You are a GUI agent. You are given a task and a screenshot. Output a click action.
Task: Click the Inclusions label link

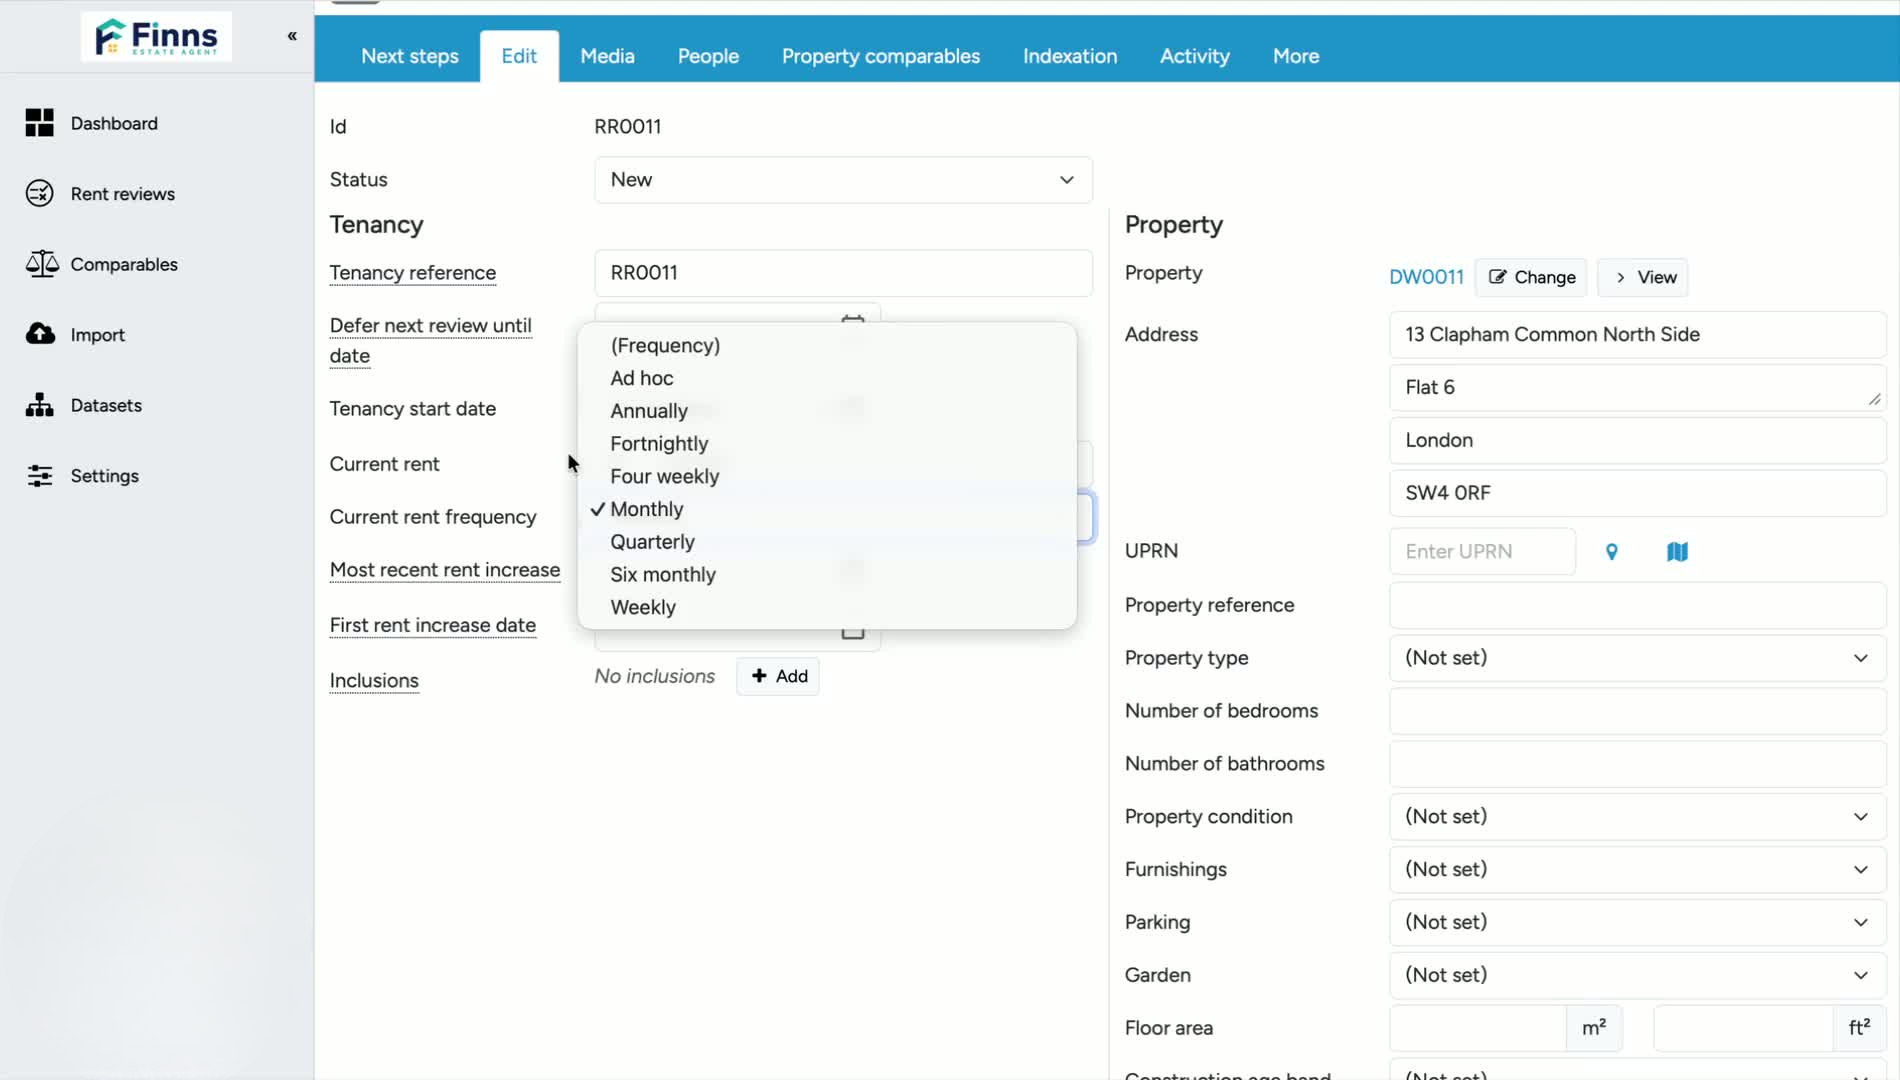[x=374, y=681]
